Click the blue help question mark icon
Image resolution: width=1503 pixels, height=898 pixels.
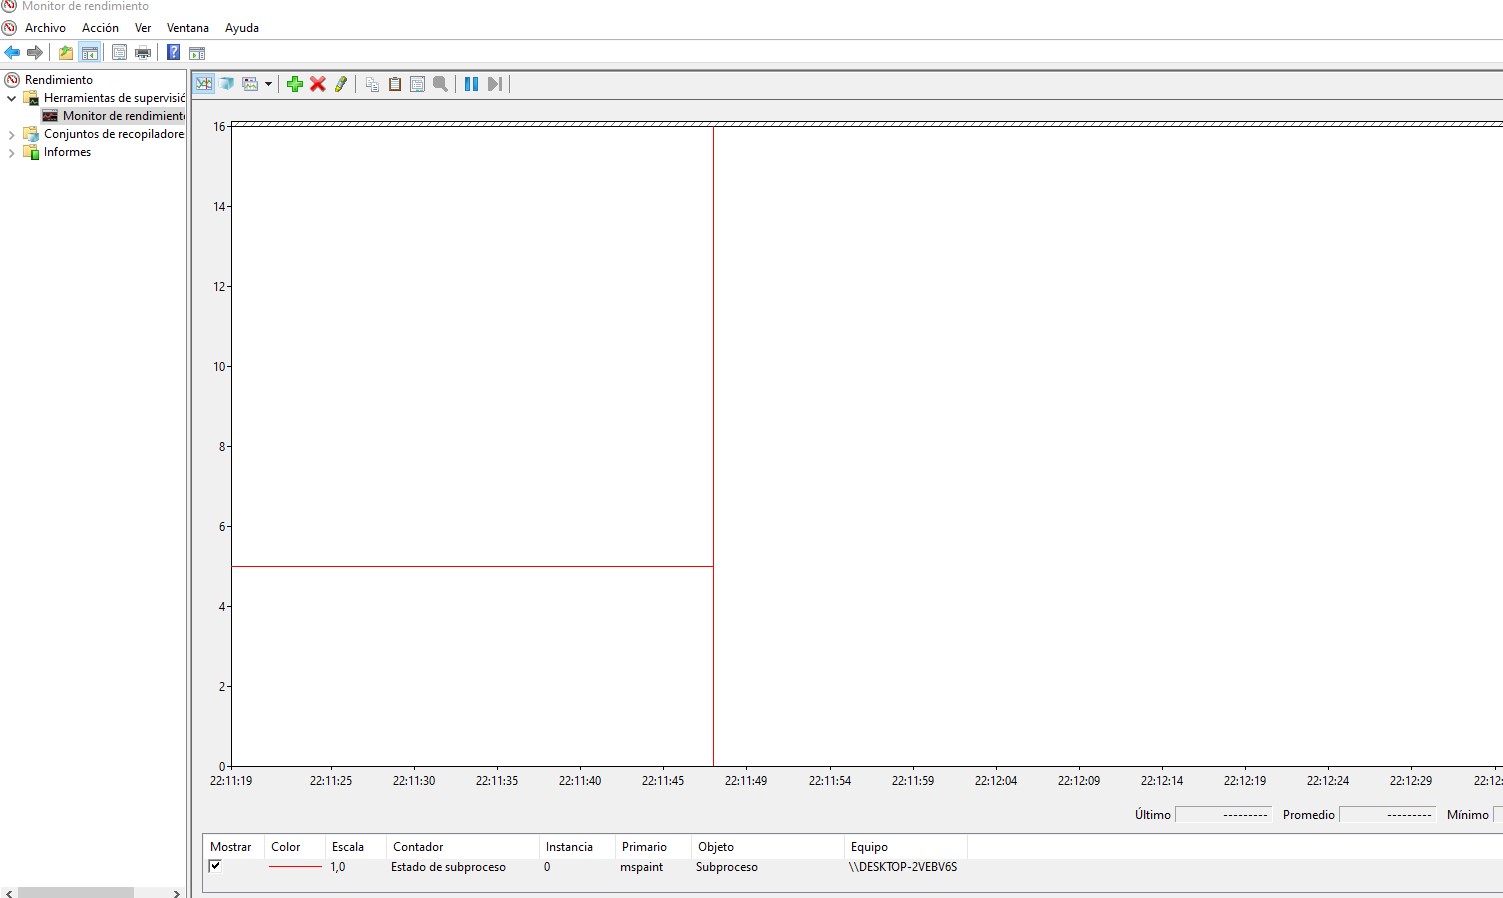tap(173, 53)
